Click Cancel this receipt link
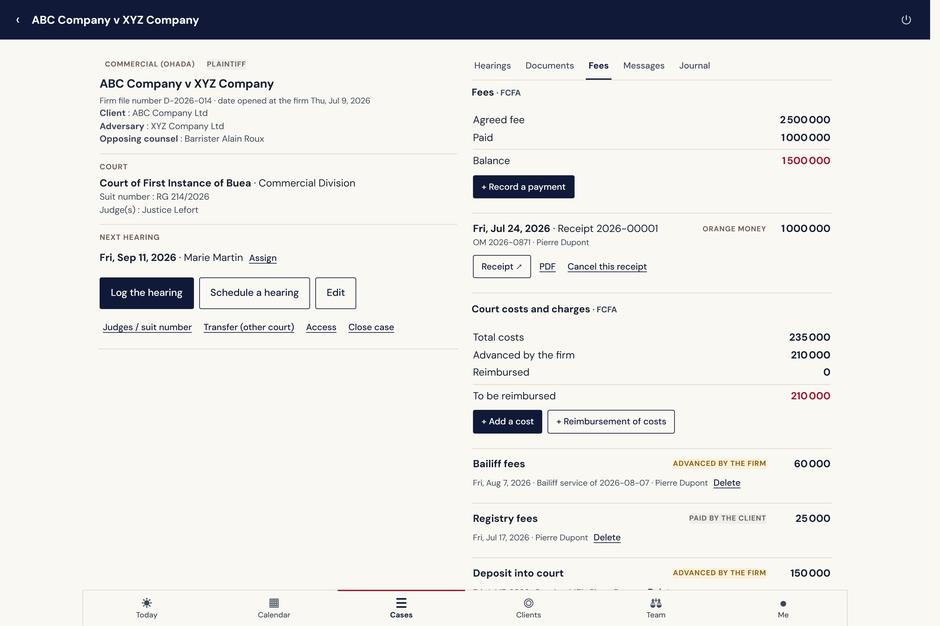This screenshot has height=626, width=940. [x=607, y=267]
